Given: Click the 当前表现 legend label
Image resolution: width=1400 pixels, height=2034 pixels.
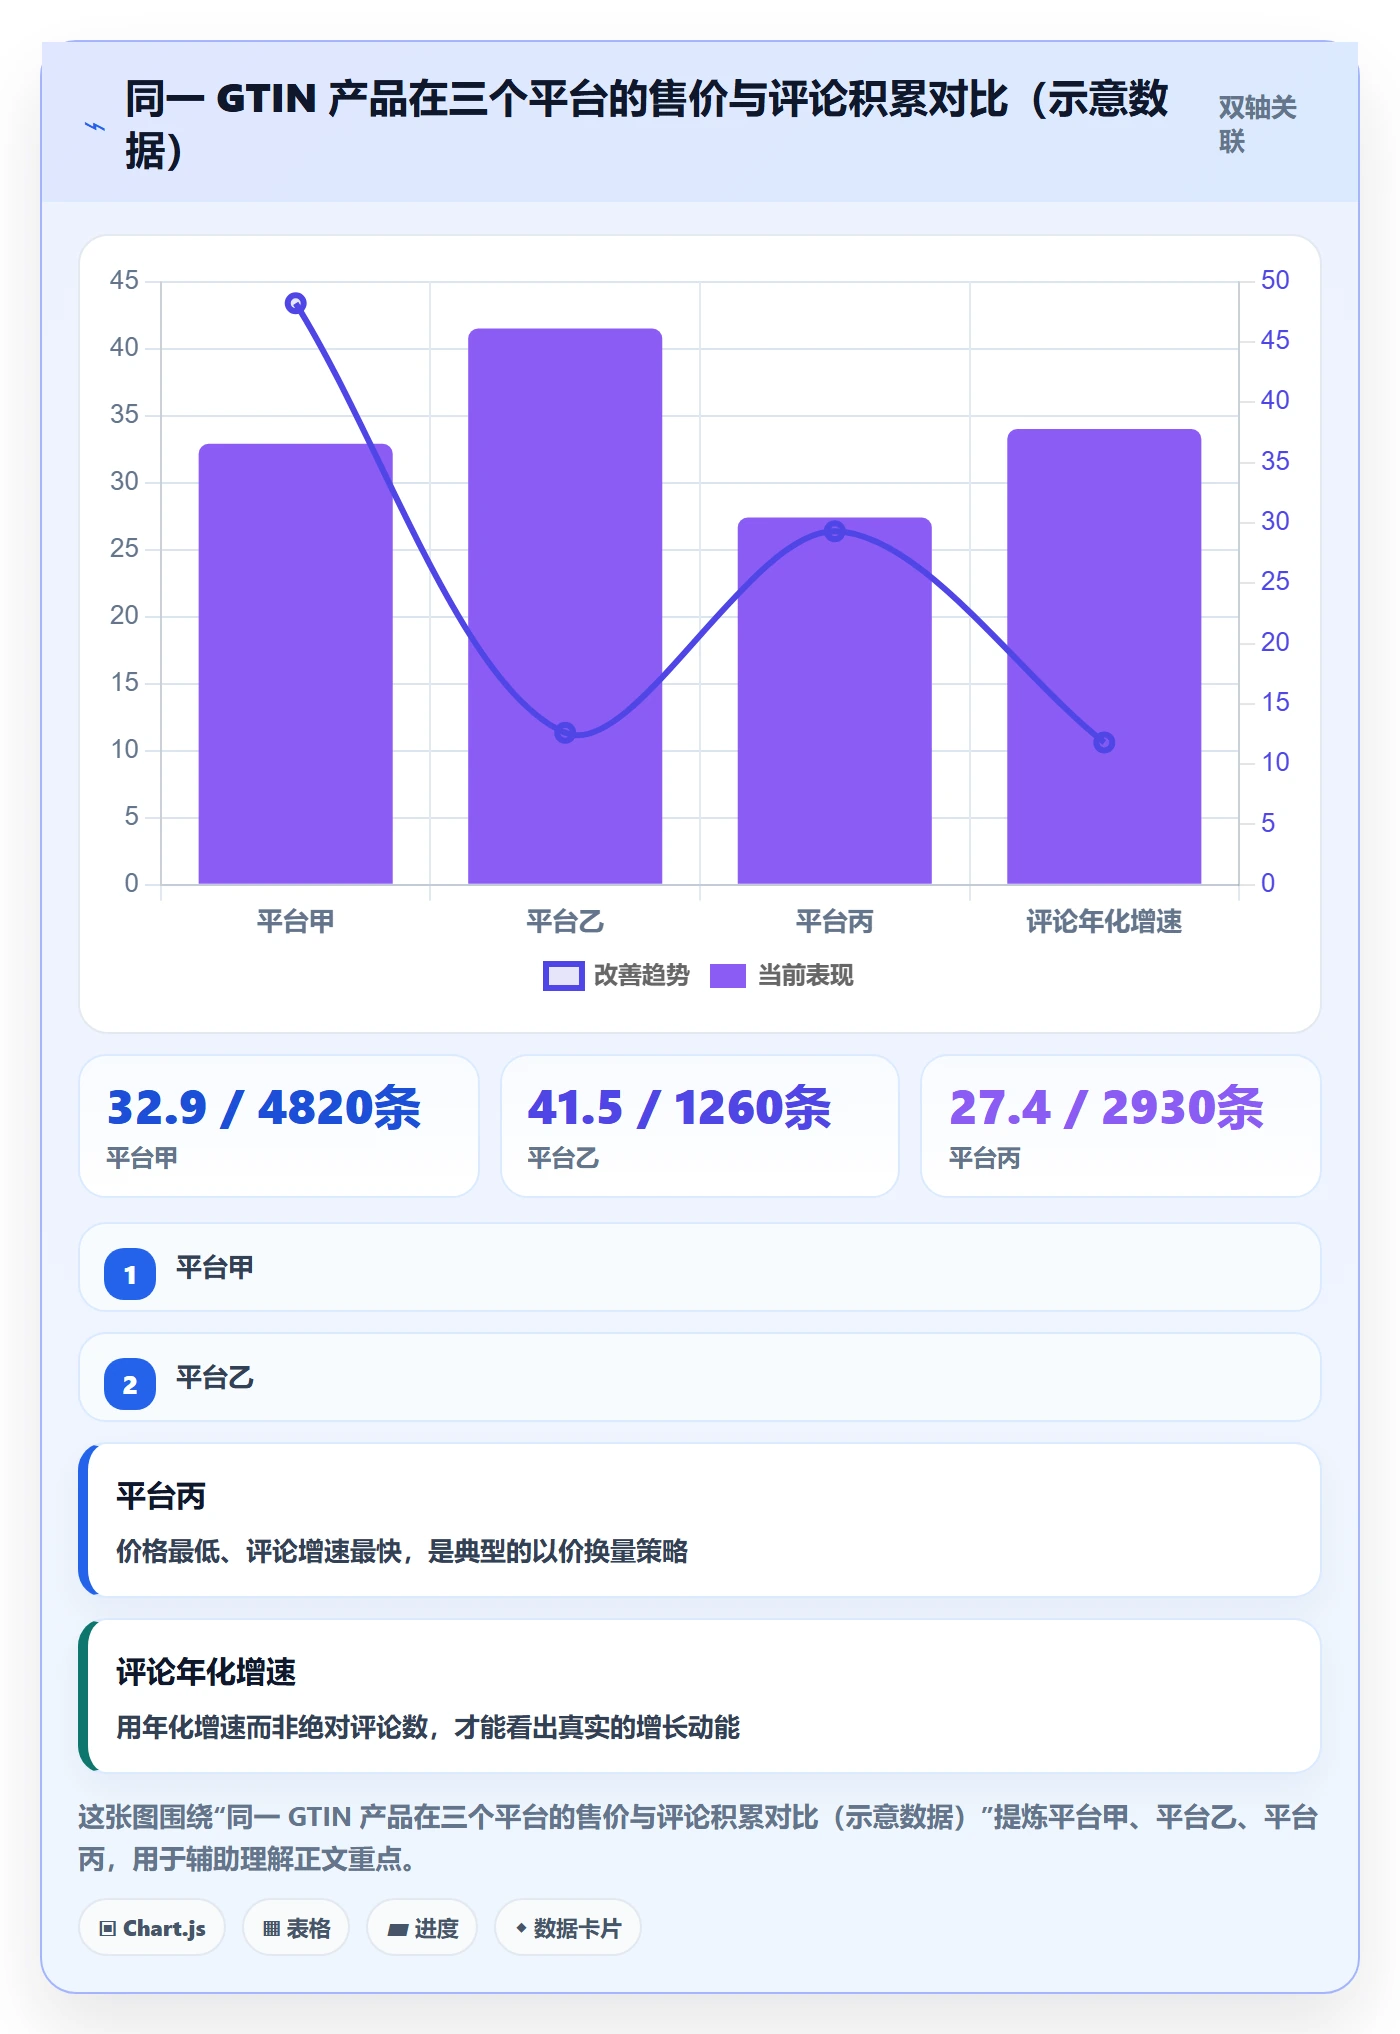Looking at the screenshot, I should click(805, 976).
